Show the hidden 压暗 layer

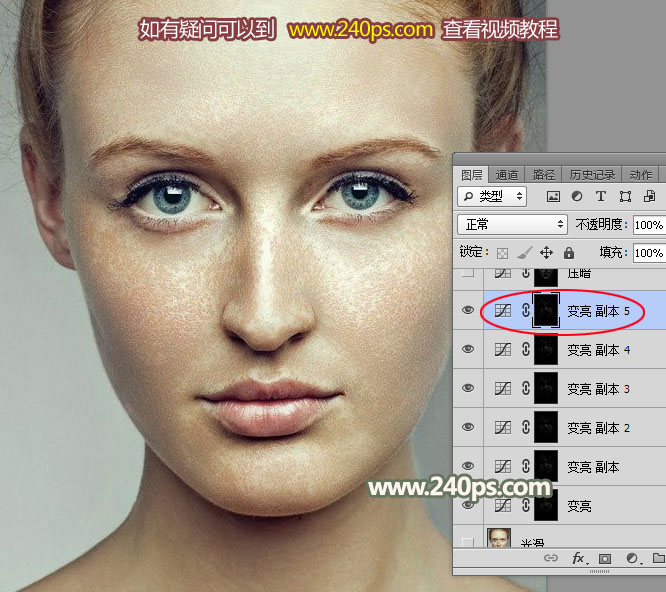468,272
